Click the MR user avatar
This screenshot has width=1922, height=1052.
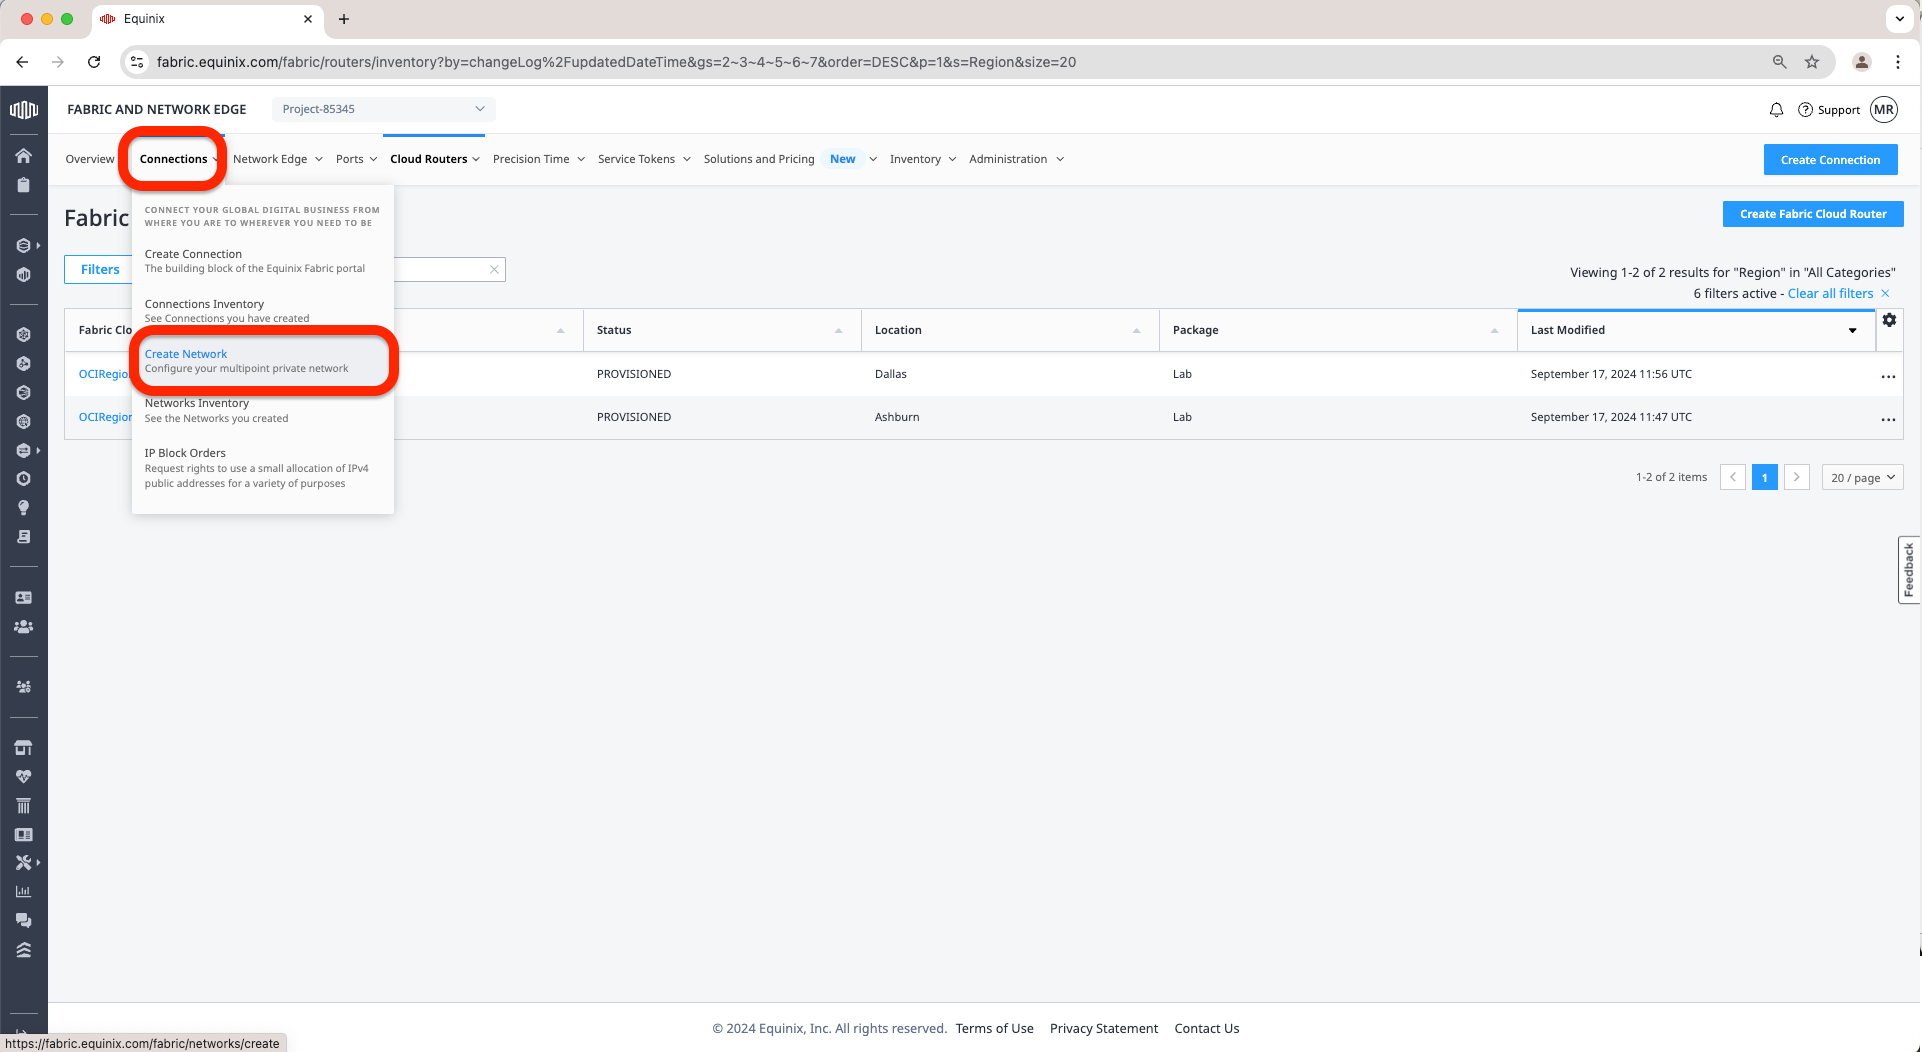pyautogui.click(x=1884, y=110)
